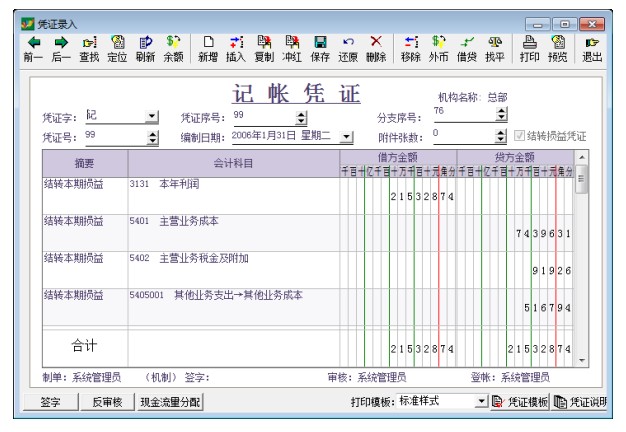Switch debit/credit with 借贷
Image resolution: width=626 pixels, height=432 pixels.
[x=467, y=50]
